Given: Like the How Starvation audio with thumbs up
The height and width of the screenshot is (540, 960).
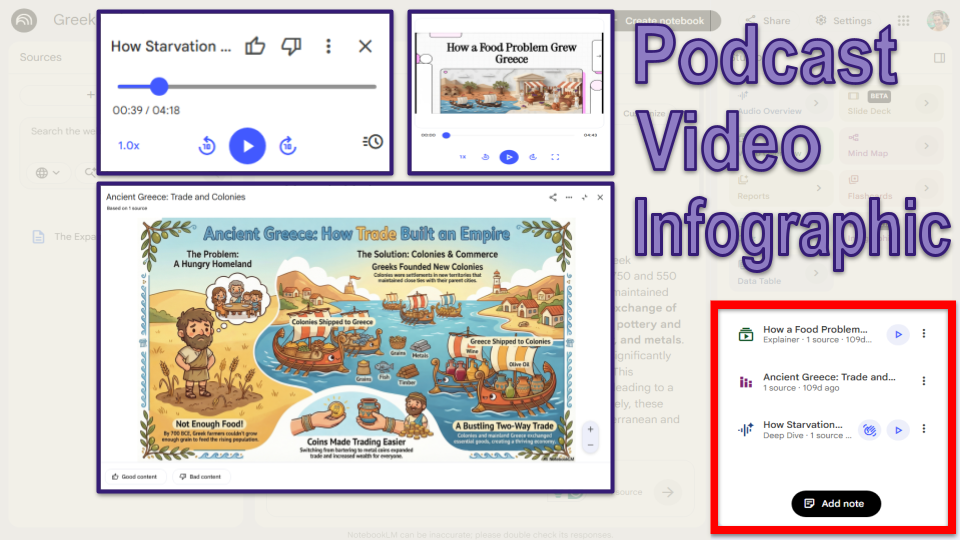Looking at the screenshot, I should [255, 46].
